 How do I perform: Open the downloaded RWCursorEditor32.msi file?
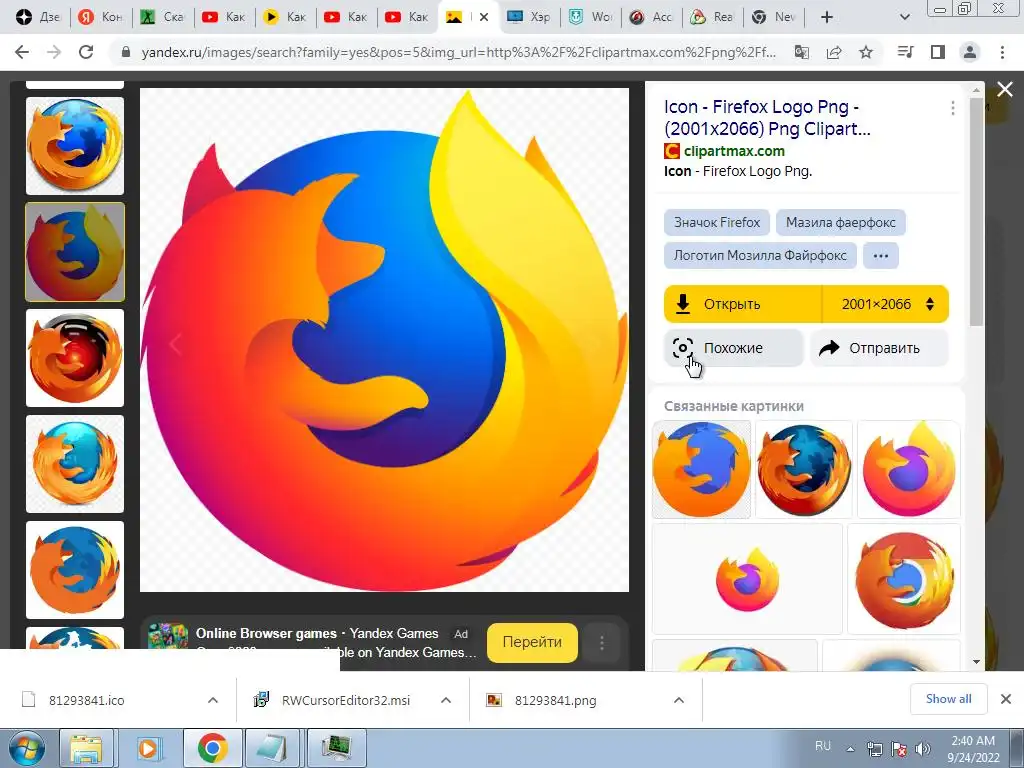[x=345, y=700]
